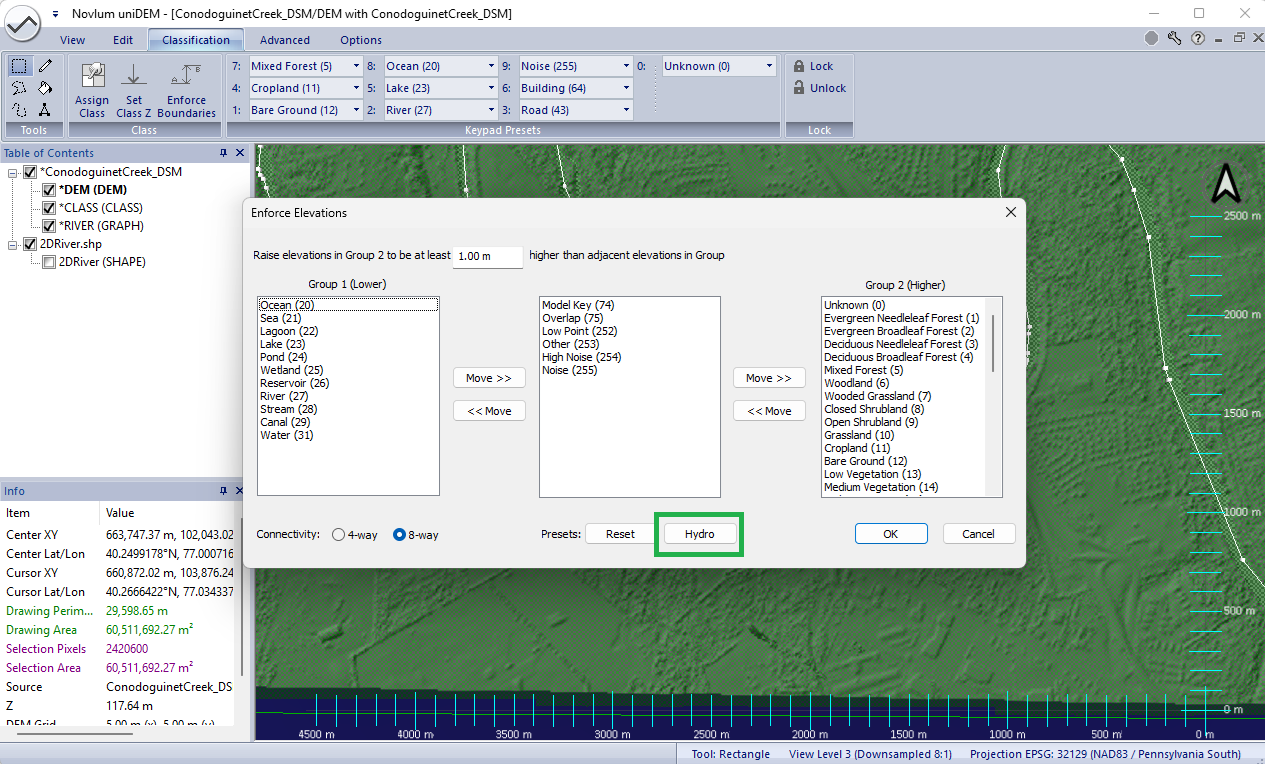Select the Pencil draw tool

click(x=45, y=66)
